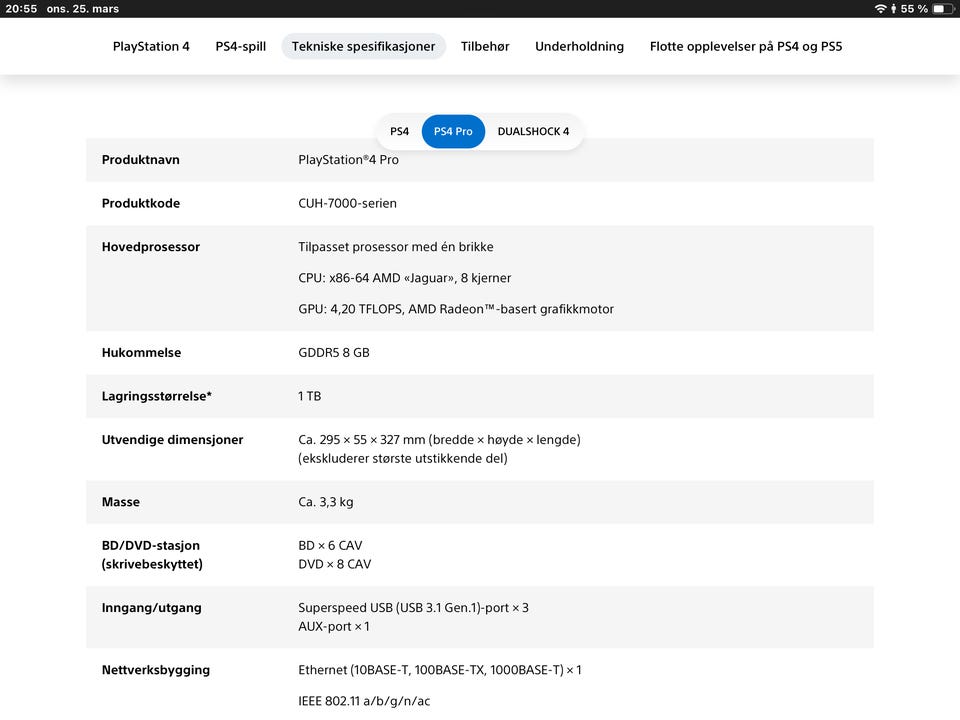Image resolution: width=960 pixels, height=720 pixels.
Task: Click the Produktkode label
Action: point(141,203)
